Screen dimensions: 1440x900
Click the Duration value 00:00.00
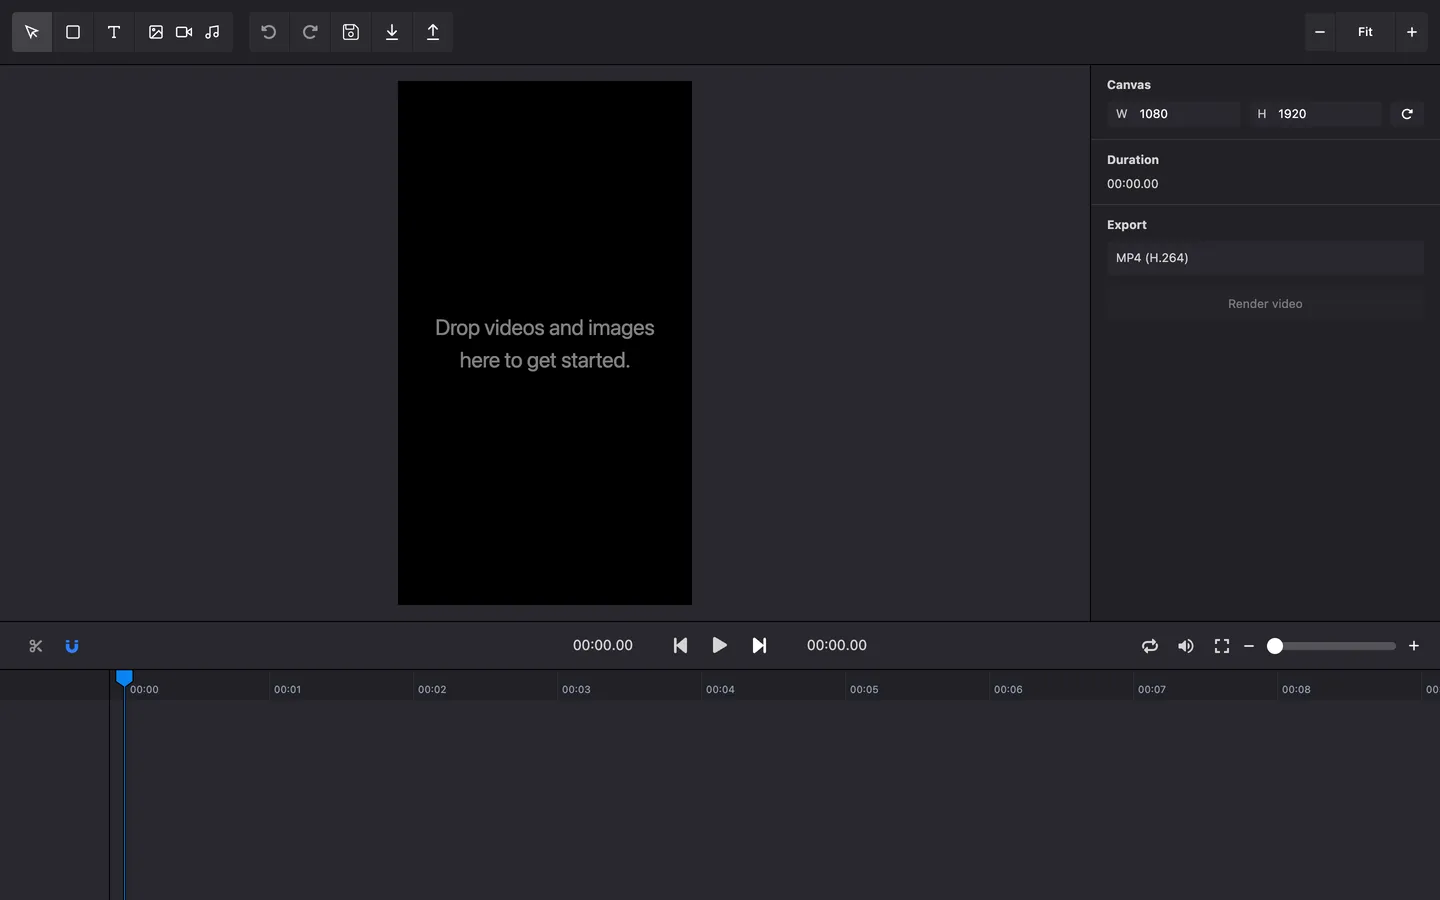pyautogui.click(x=1133, y=184)
